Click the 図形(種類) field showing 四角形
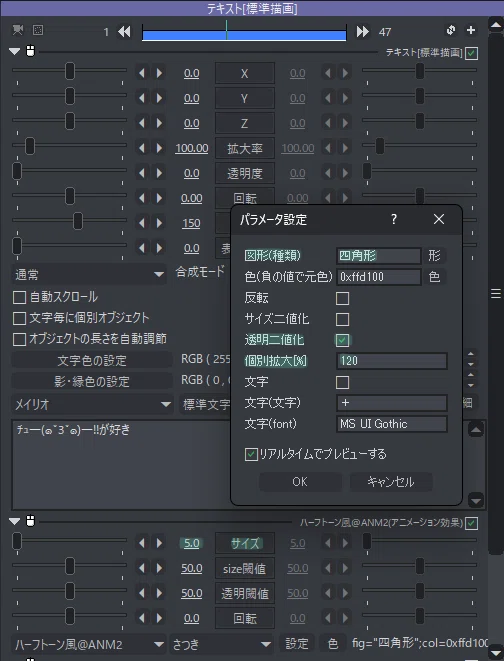This screenshot has width=504, height=661. pyautogui.click(x=379, y=255)
